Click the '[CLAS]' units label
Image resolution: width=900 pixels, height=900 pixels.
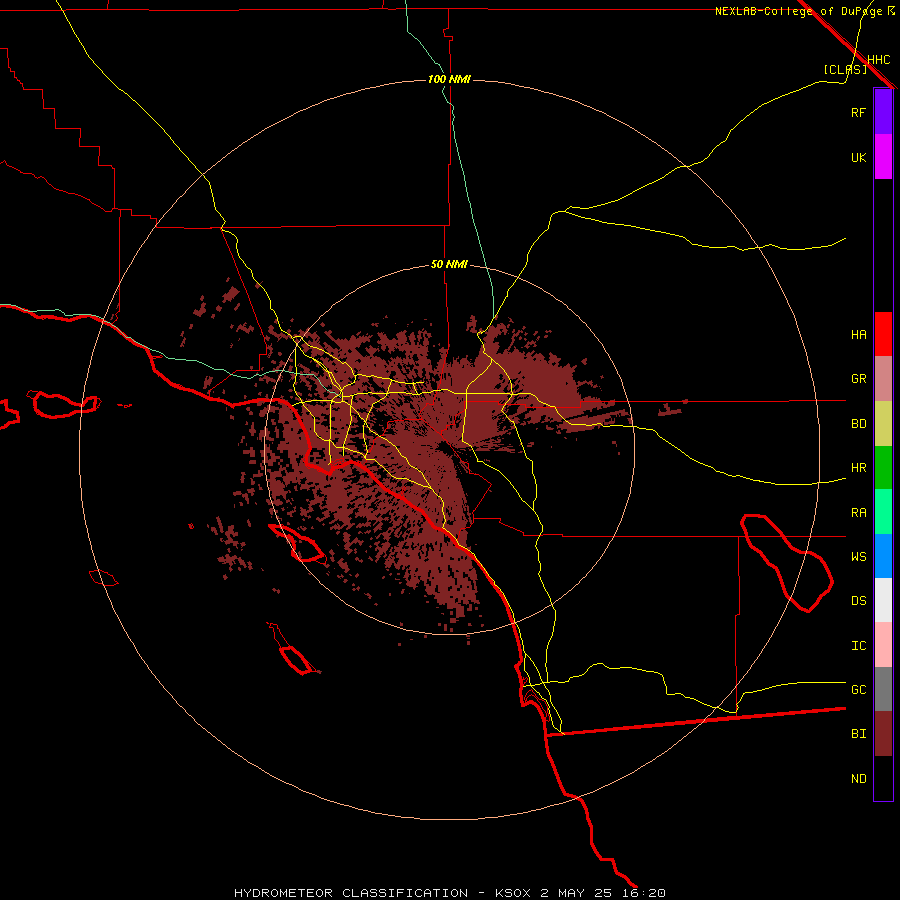click(845, 69)
